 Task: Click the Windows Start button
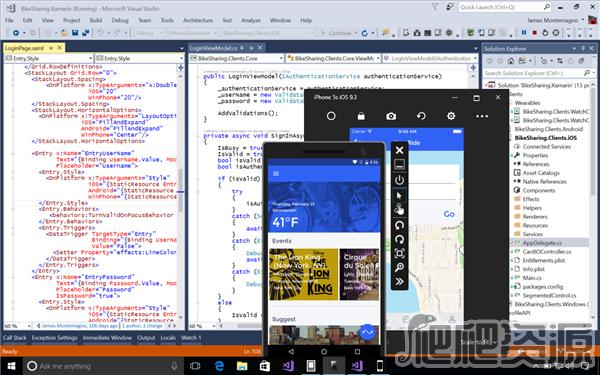11,366
